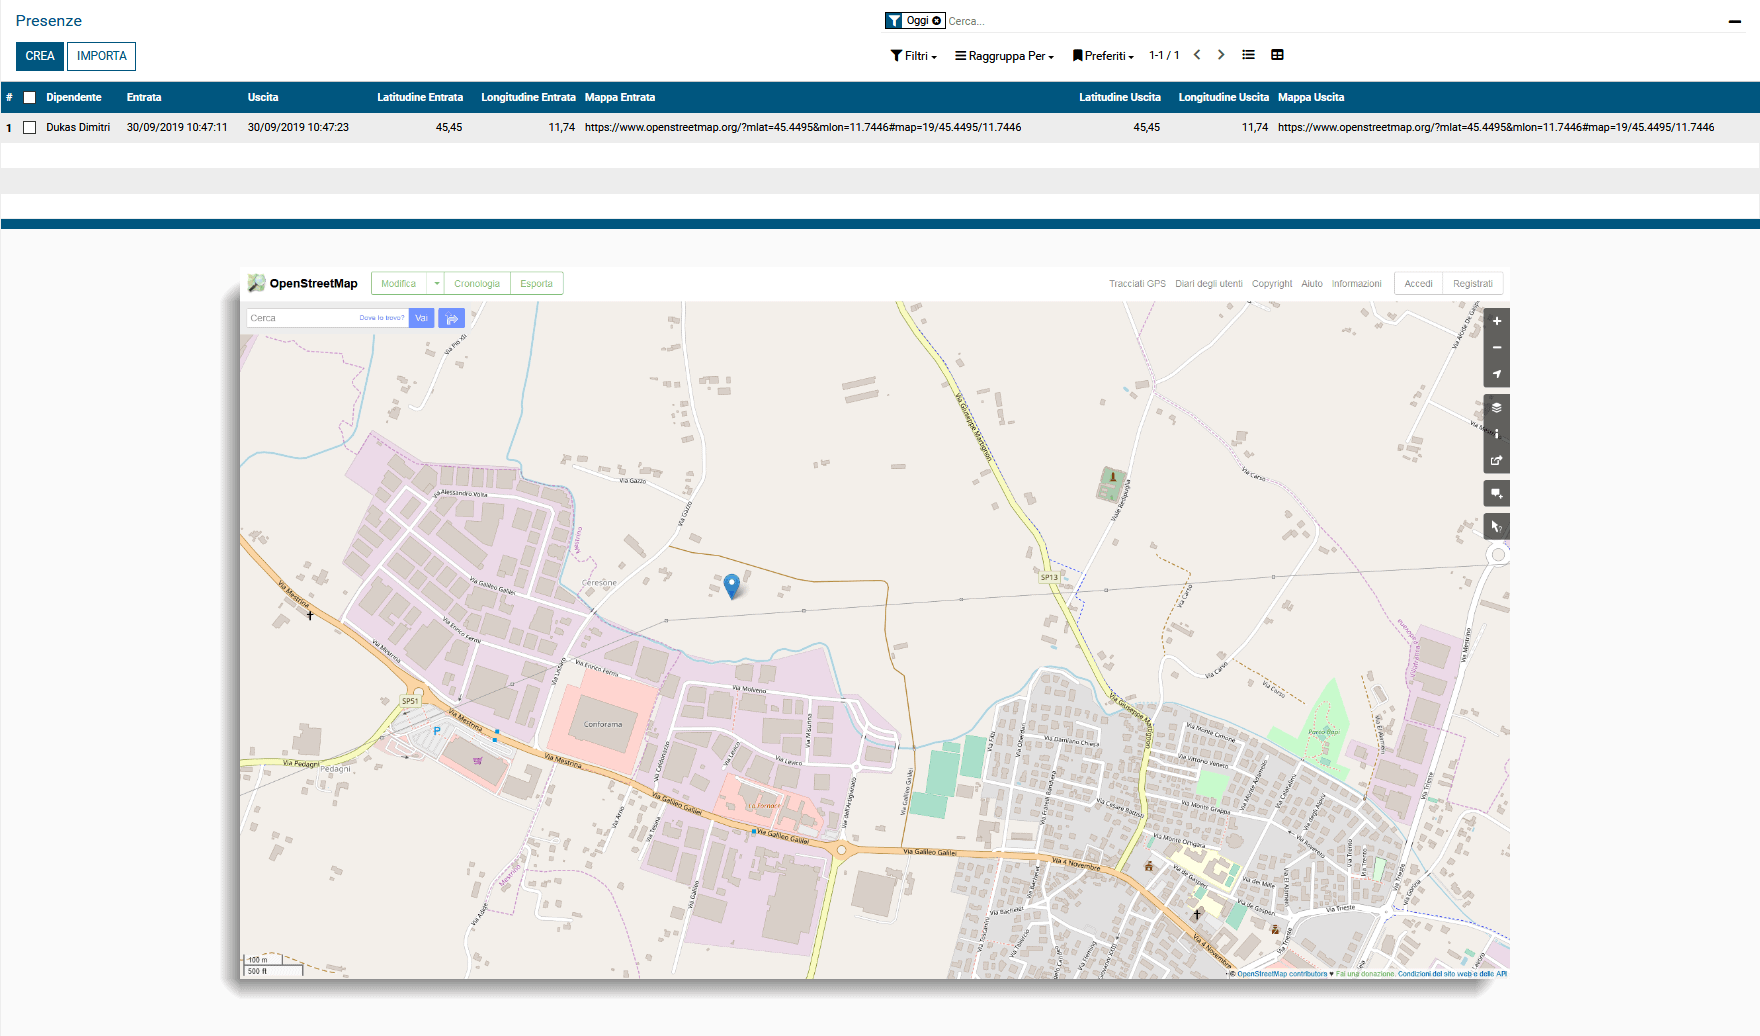The image size is (1760, 1036).
Task: Open the Cronologia tab
Action: [477, 284]
